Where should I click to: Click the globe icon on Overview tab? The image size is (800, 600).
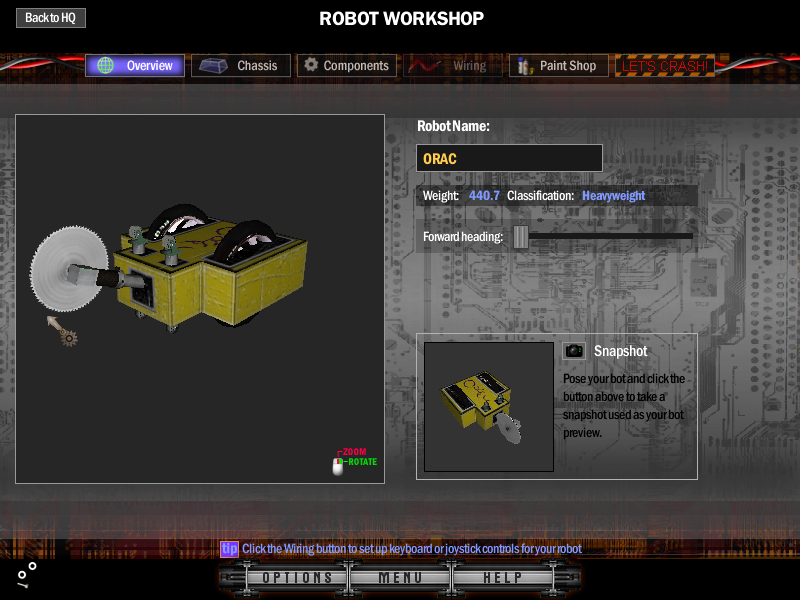[x=106, y=65]
